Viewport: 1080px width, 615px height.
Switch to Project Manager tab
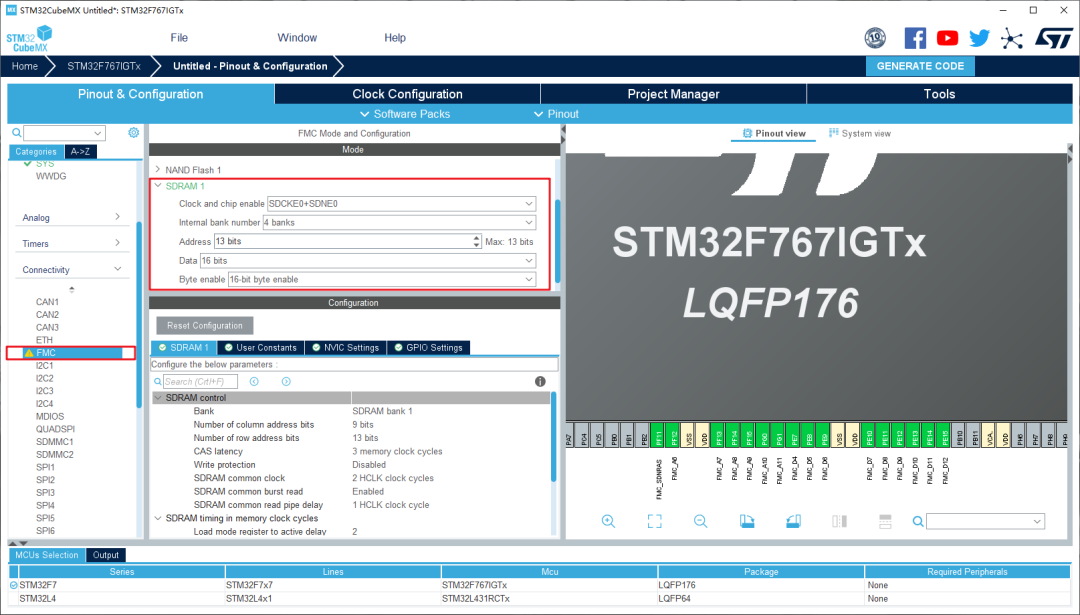[x=673, y=94]
